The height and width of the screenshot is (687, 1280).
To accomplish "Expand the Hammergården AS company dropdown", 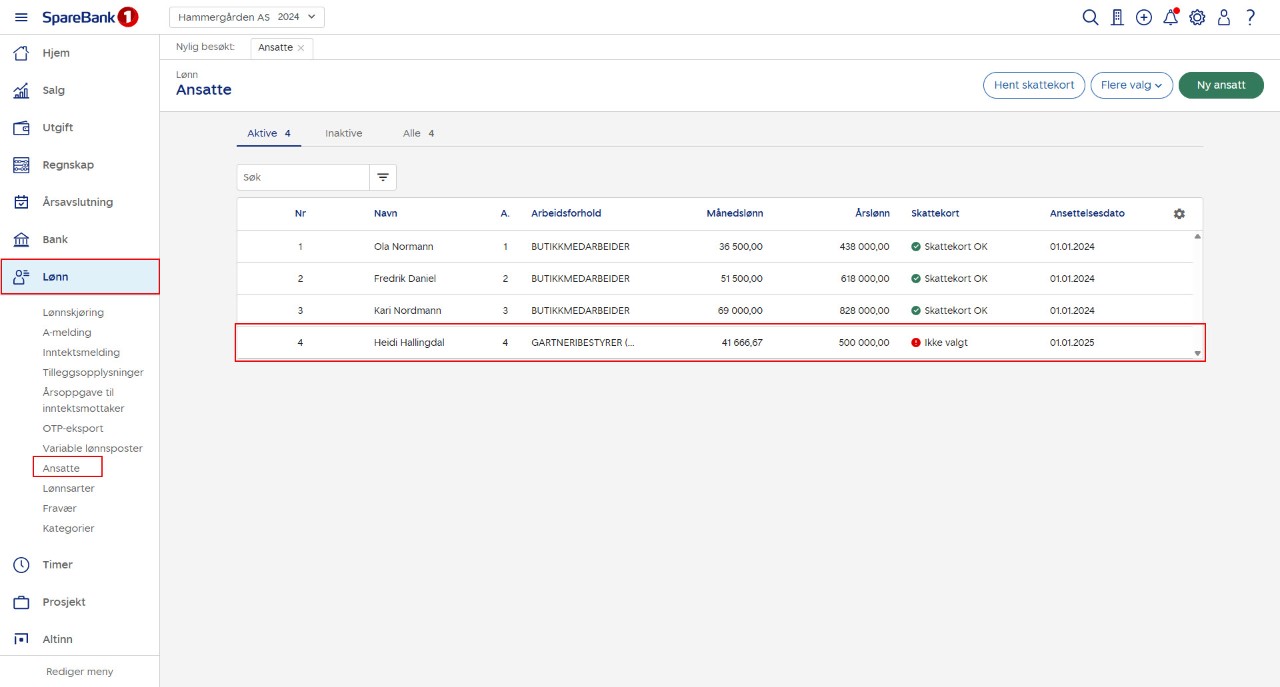I will [x=247, y=17].
